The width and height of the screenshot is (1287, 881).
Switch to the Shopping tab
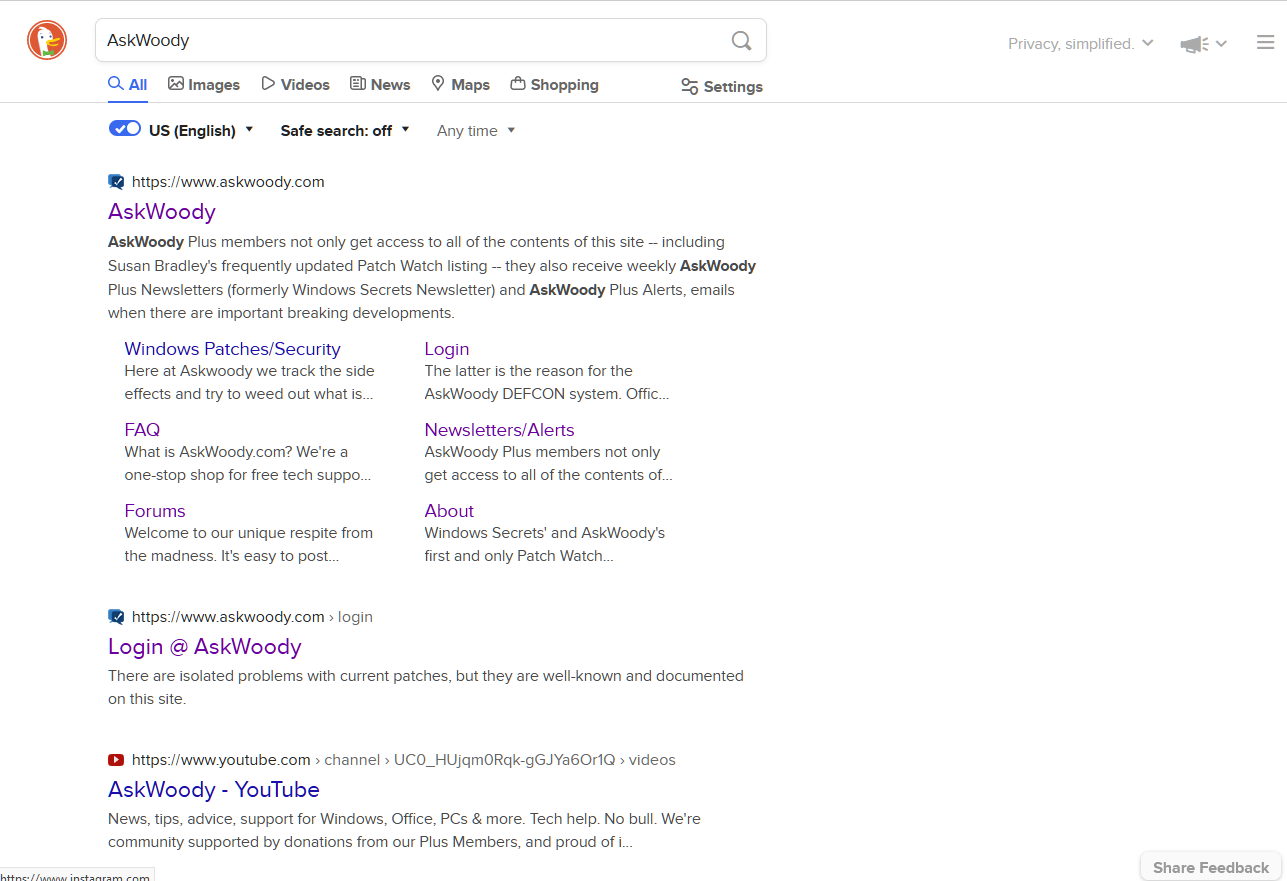tap(554, 85)
